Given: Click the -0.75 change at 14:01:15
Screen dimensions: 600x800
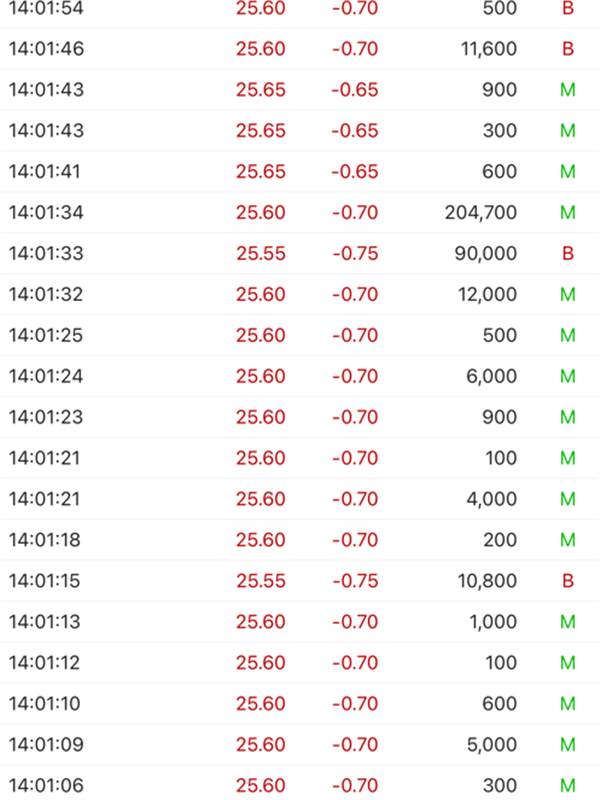Looking at the screenshot, I should 355,581.
